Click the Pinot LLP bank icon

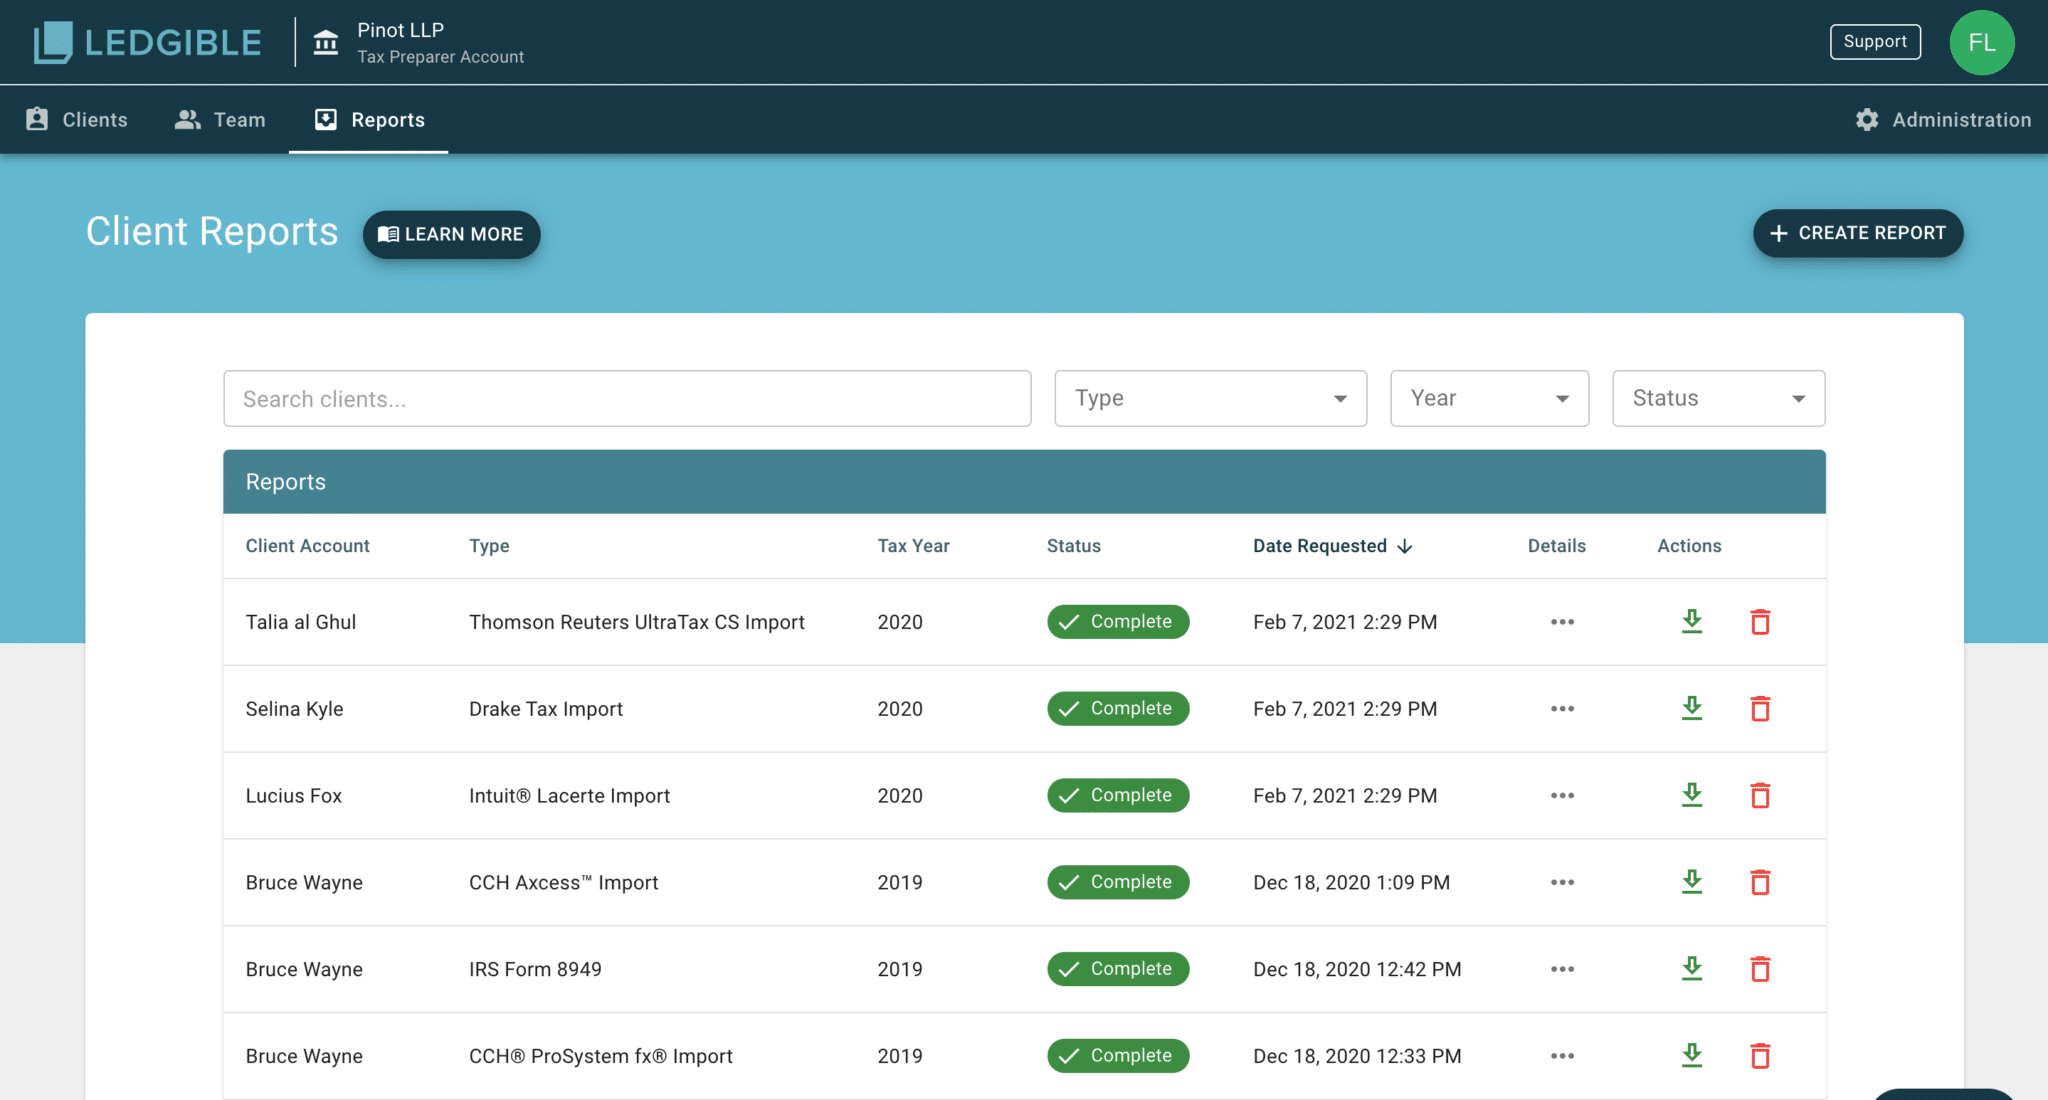coord(326,43)
